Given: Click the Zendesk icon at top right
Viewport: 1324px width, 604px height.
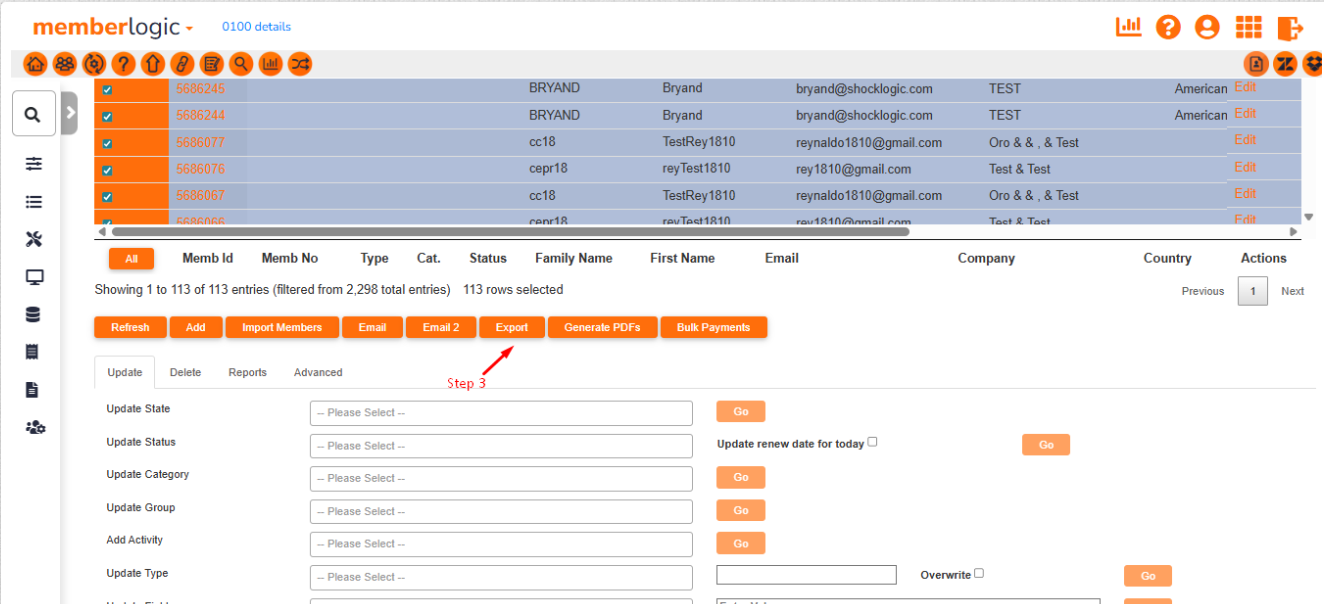Looking at the screenshot, I should [x=1286, y=64].
